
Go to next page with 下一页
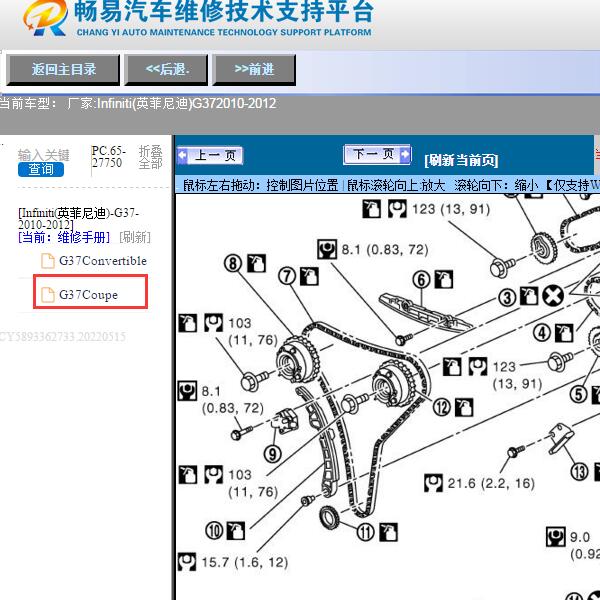(x=377, y=154)
